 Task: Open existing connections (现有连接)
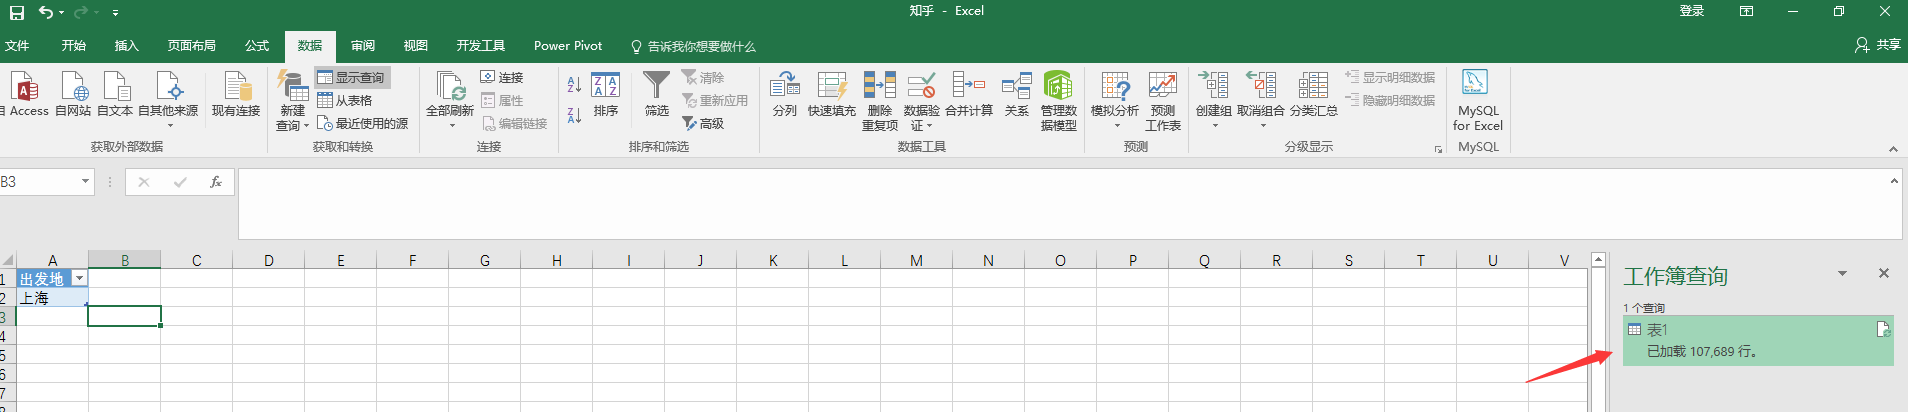pos(236,94)
